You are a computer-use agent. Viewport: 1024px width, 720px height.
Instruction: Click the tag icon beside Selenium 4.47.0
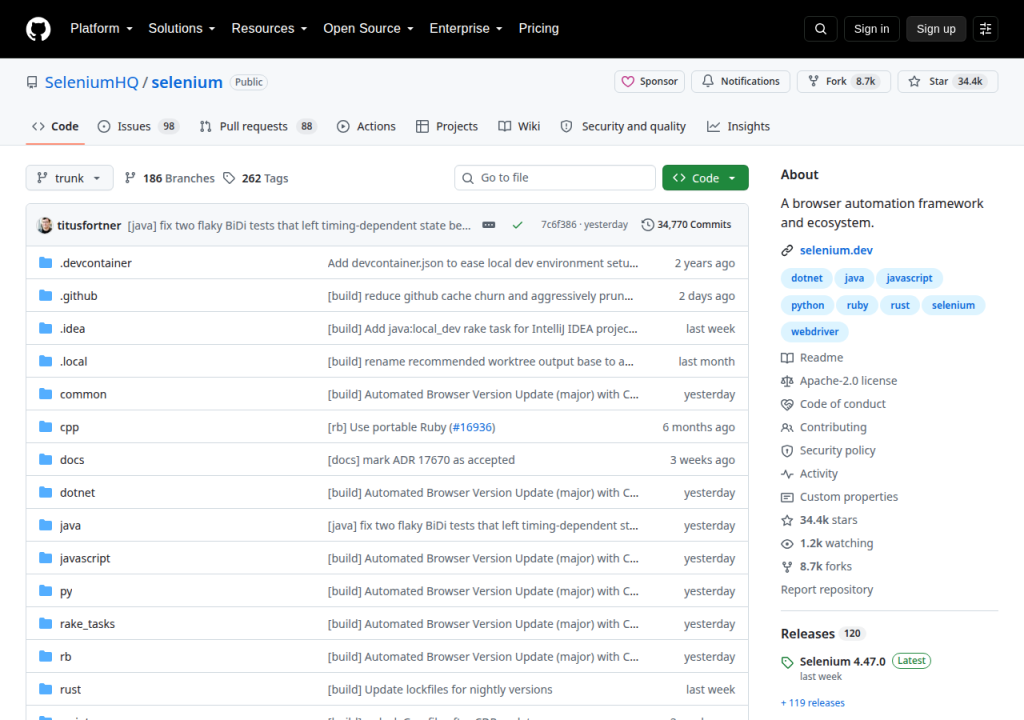point(787,662)
